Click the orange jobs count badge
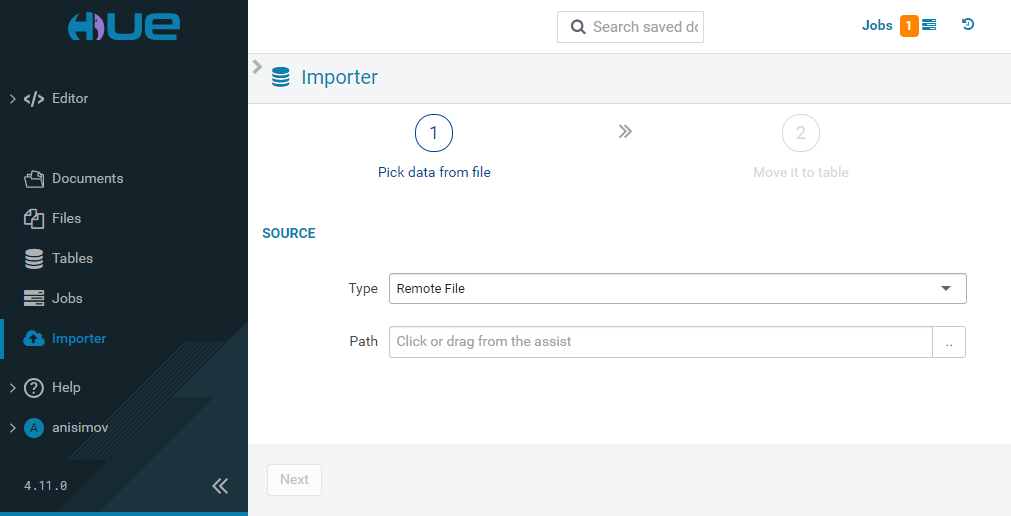 point(909,26)
